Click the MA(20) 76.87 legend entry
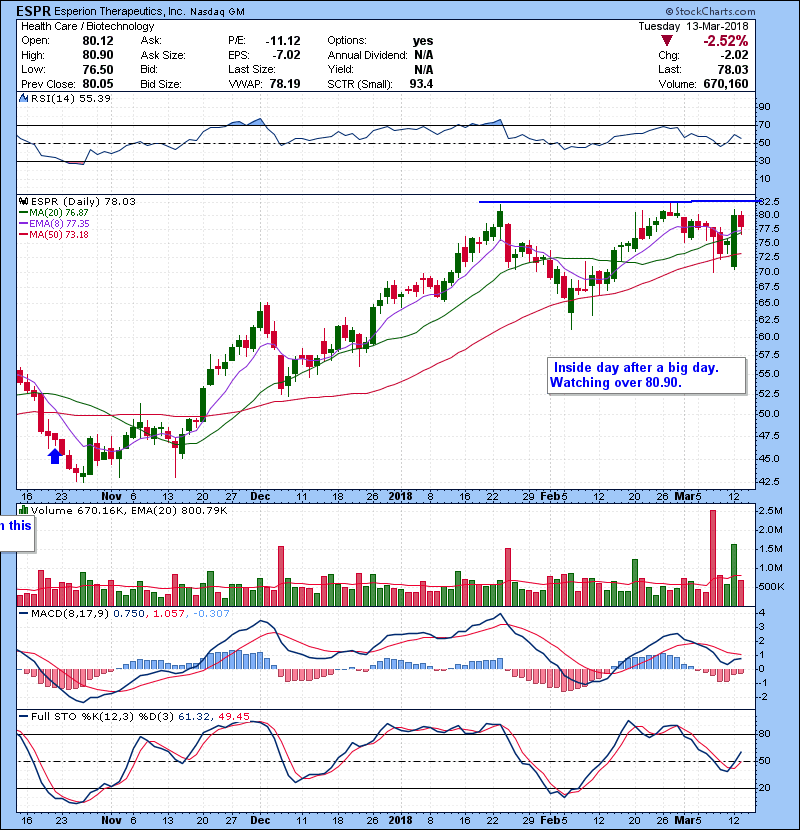Screen dimensions: 800x830 pyautogui.click(x=59, y=212)
